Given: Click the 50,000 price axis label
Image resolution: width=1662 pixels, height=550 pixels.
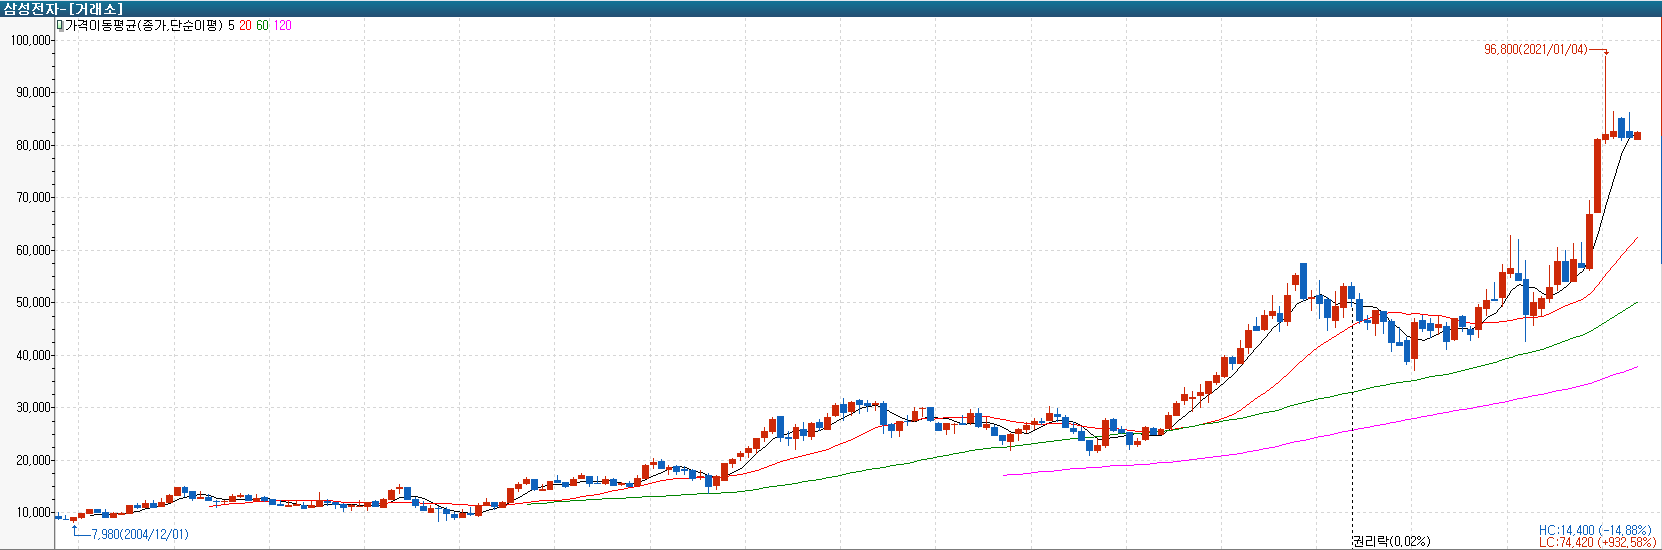Looking at the screenshot, I should 32,302.
